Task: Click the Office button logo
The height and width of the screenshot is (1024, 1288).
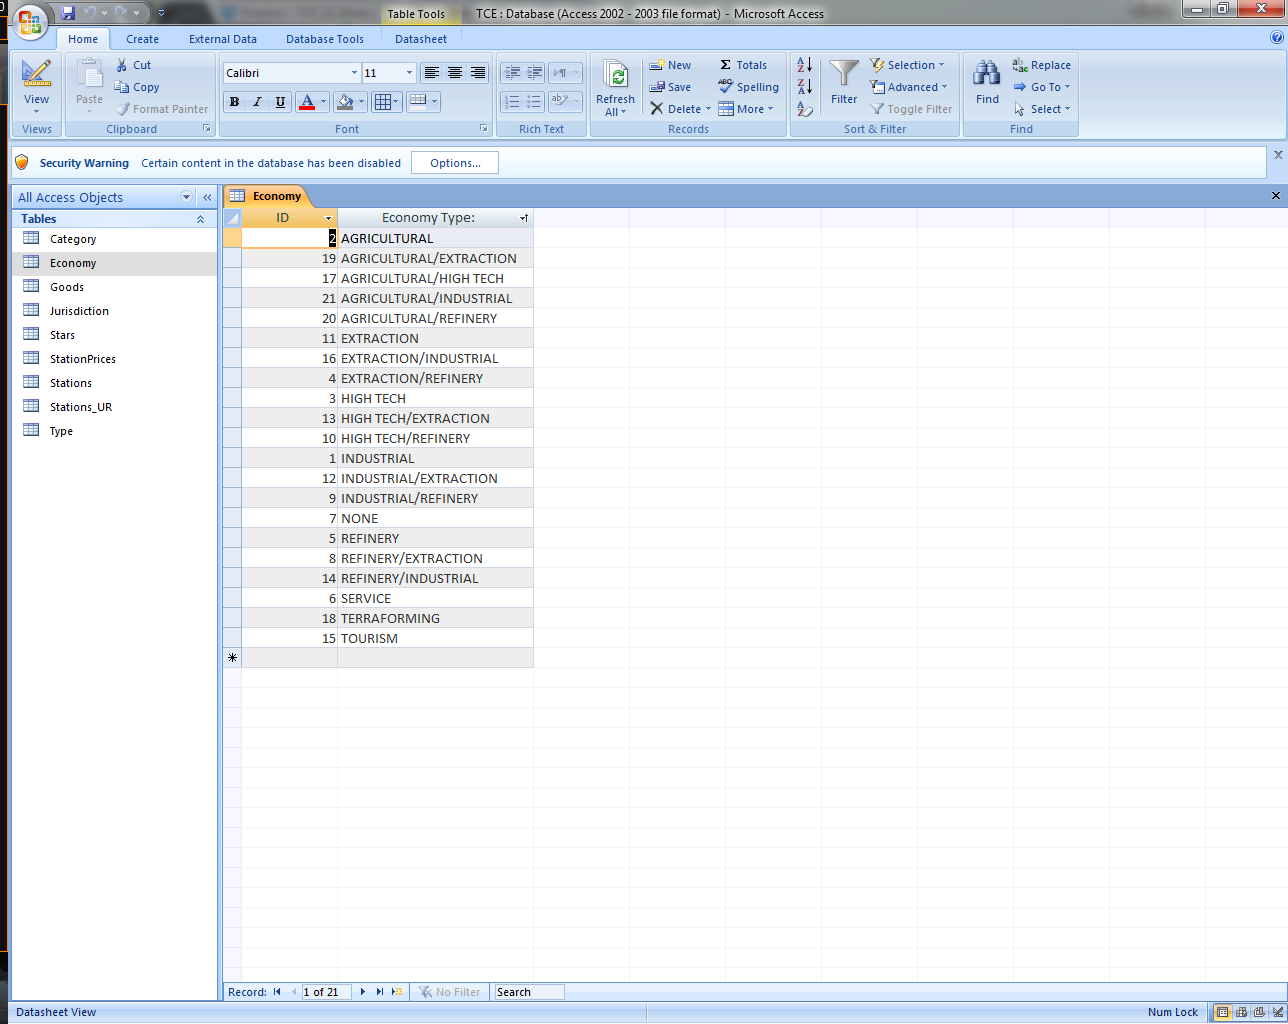Action: pos(29,21)
